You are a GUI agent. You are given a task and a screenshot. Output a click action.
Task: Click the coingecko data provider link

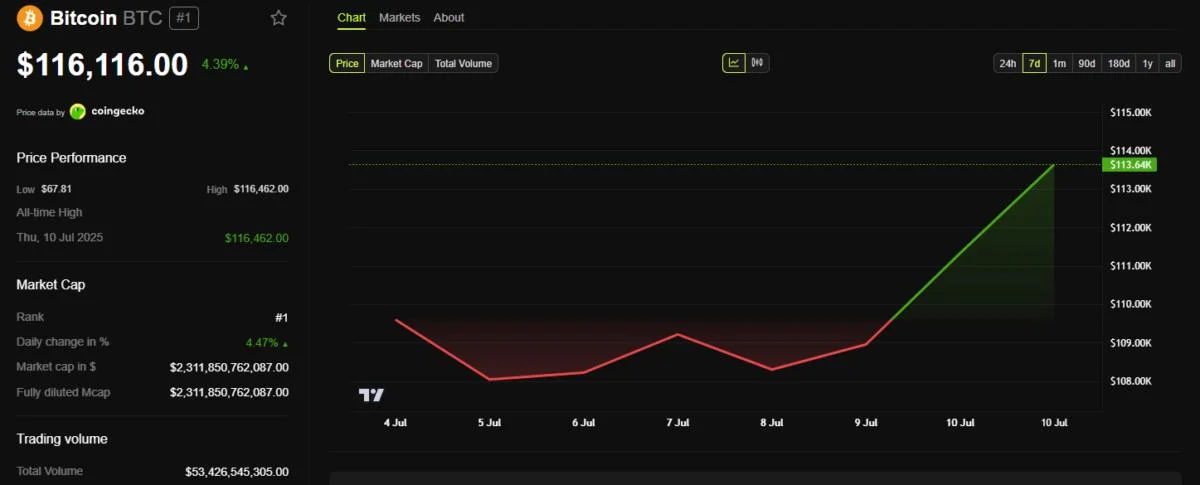coord(107,111)
